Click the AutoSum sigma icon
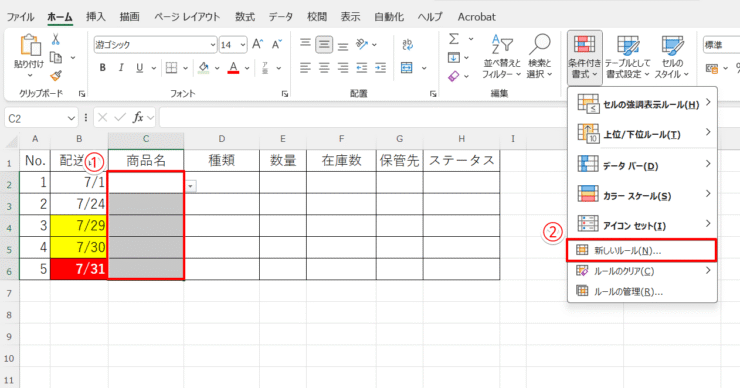740x388 pixels. coord(454,39)
